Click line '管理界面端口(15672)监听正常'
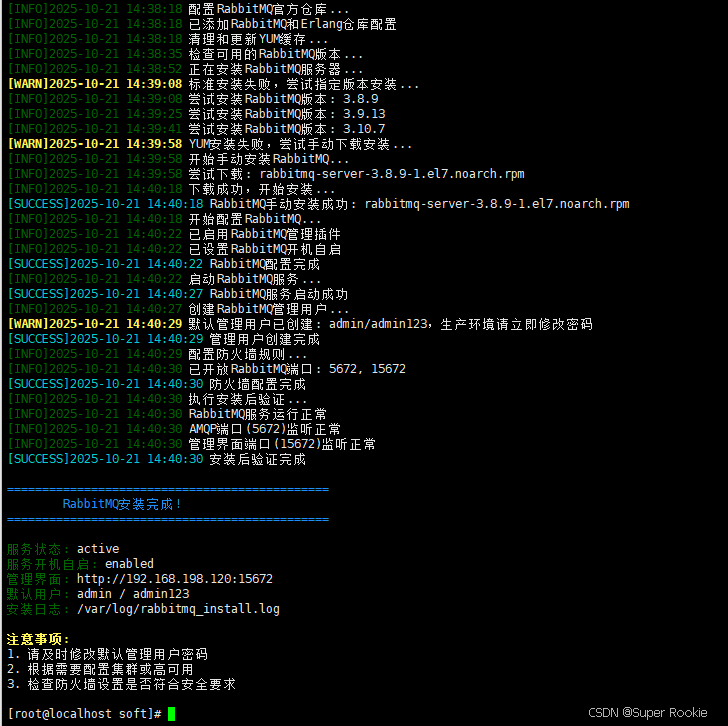The height and width of the screenshot is (726, 728). click(x=192, y=444)
